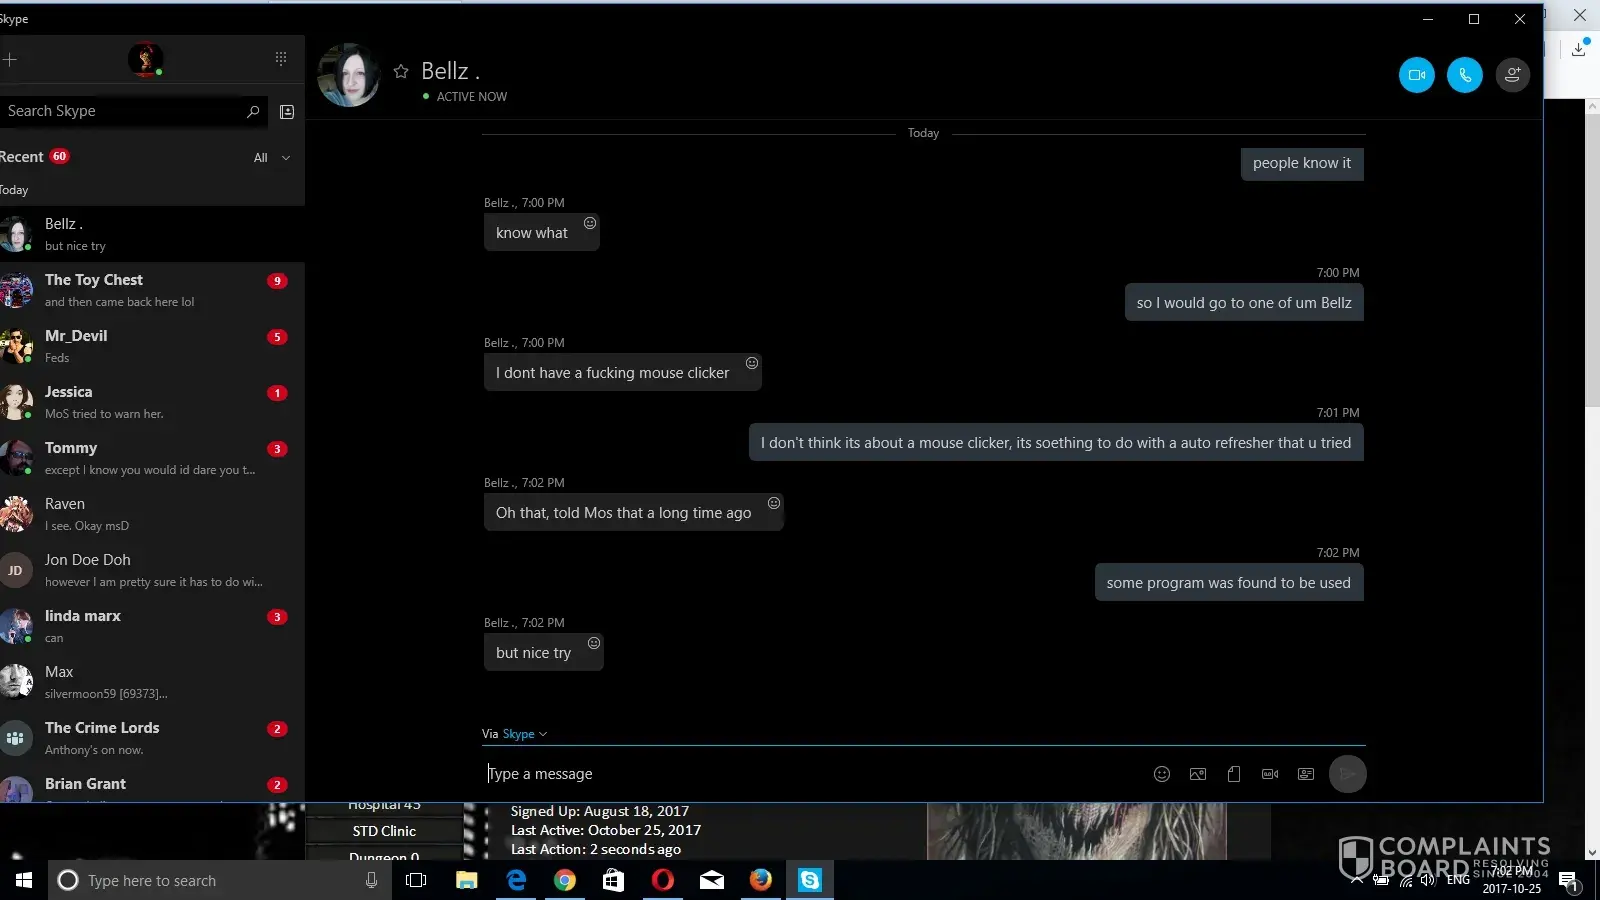Screen dimensions: 1600x900
Task: Click the add people to conversation icon
Action: click(x=1512, y=75)
